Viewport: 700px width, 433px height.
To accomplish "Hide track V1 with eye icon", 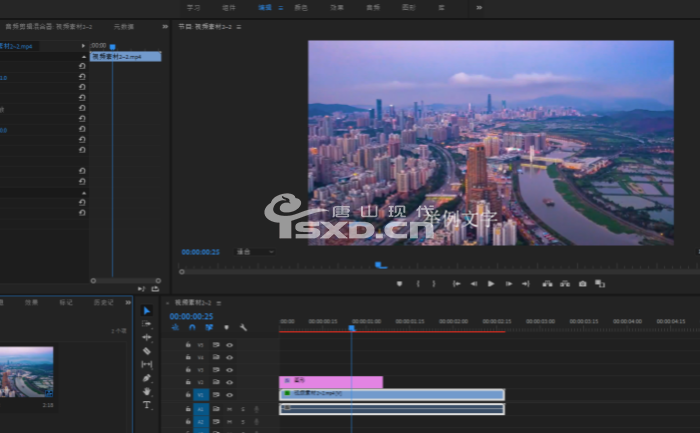I will pos(229,395).
